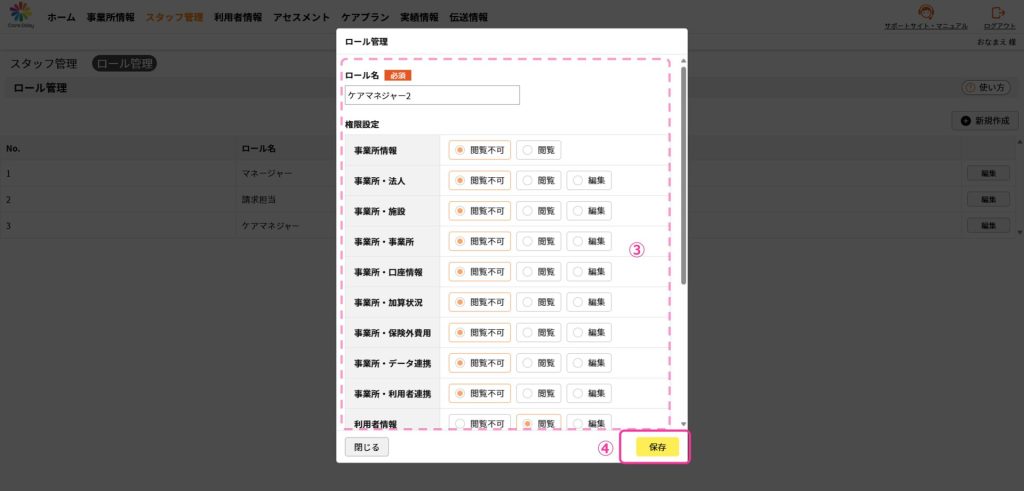Open the support site manual icon
Viewport: 1024px width, 491px height.
tap(926, 13)
